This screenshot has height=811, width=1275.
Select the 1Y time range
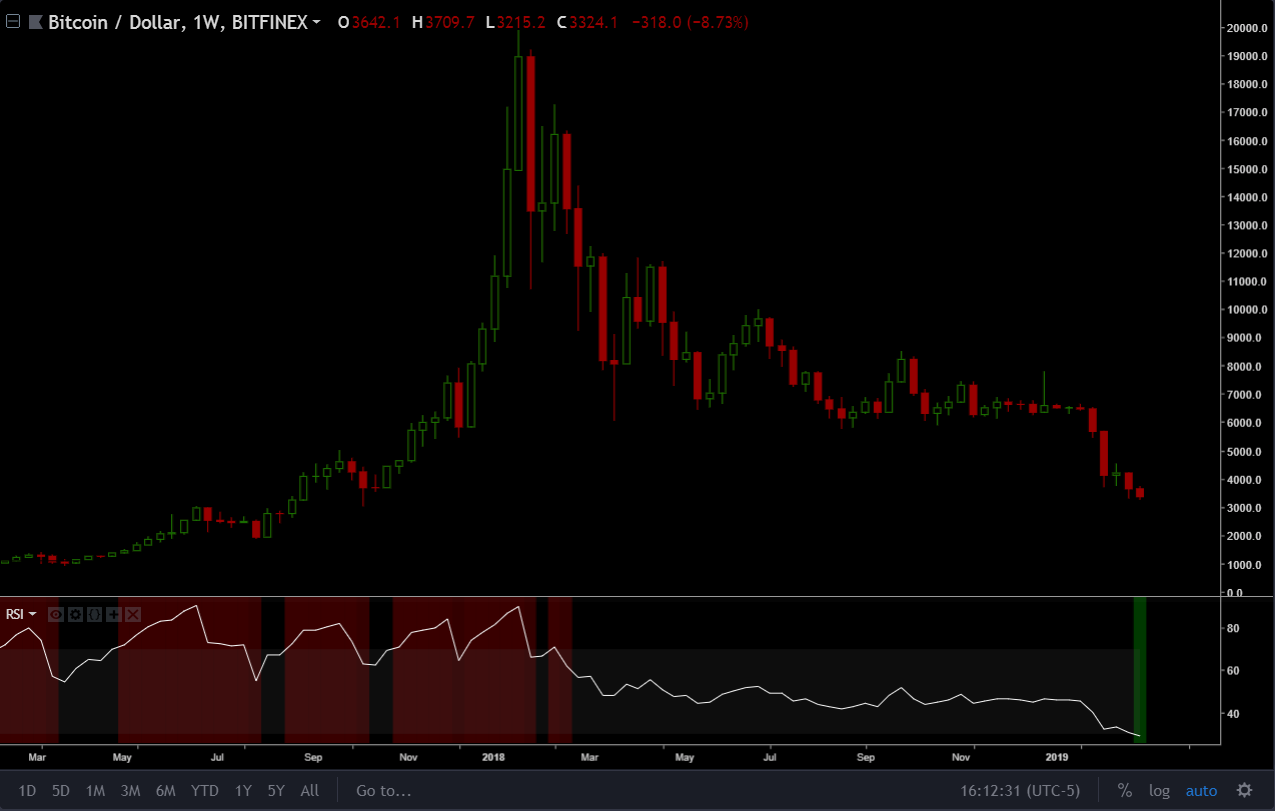pyautogui.click(x=243, y=791)
